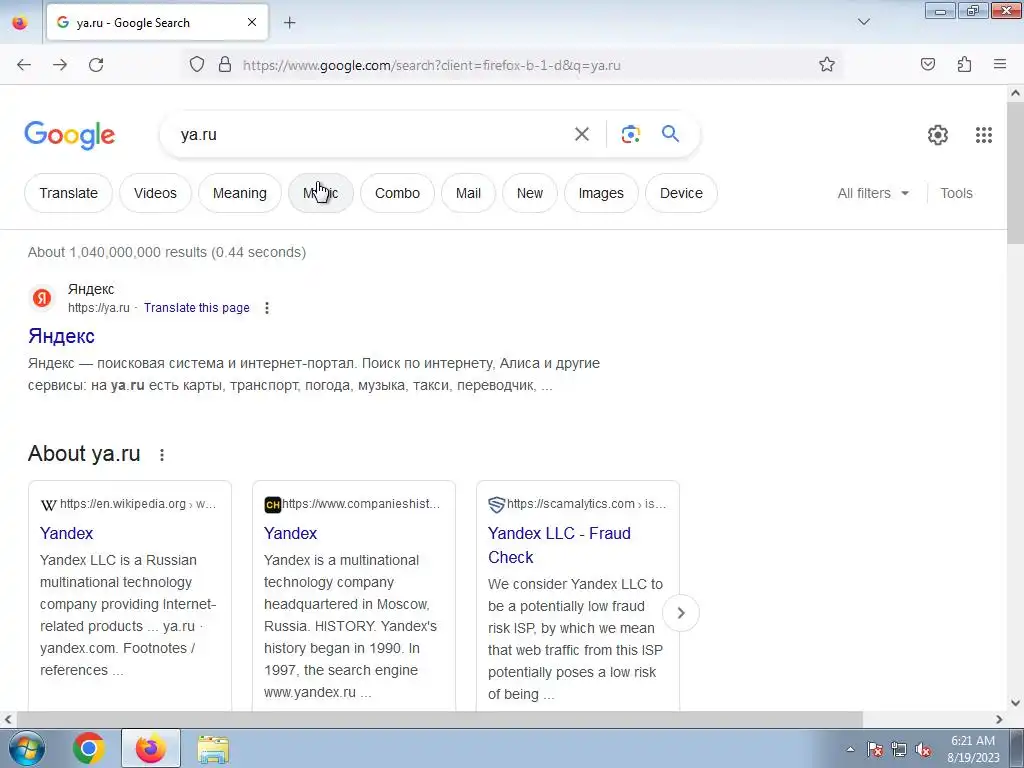Screen dimensions: 1024x768
Task: Submit search with magnifier icon
Action: [x=670, y=134]
